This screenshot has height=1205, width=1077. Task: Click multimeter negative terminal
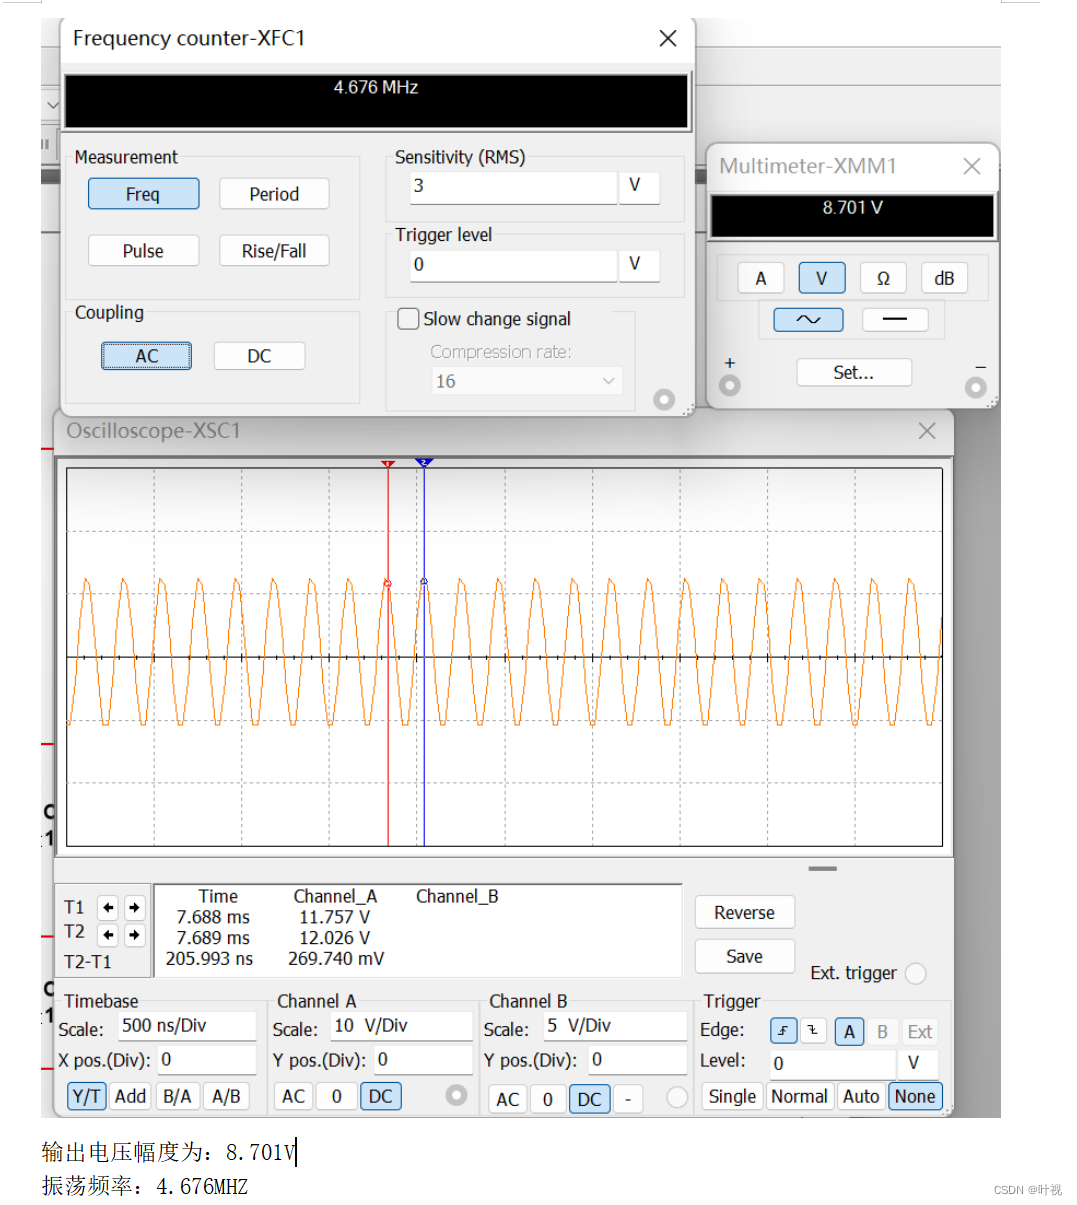[976, 388]
